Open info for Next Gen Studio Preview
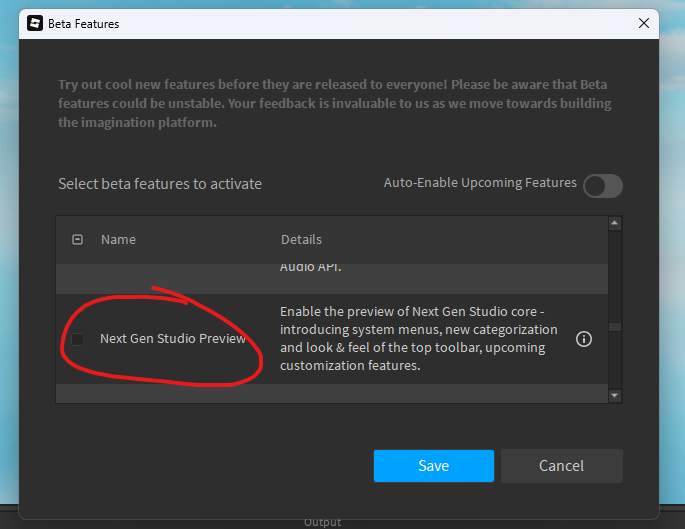Image resolution: width=685 pixels, height=529 pixels. click(584, 339)
